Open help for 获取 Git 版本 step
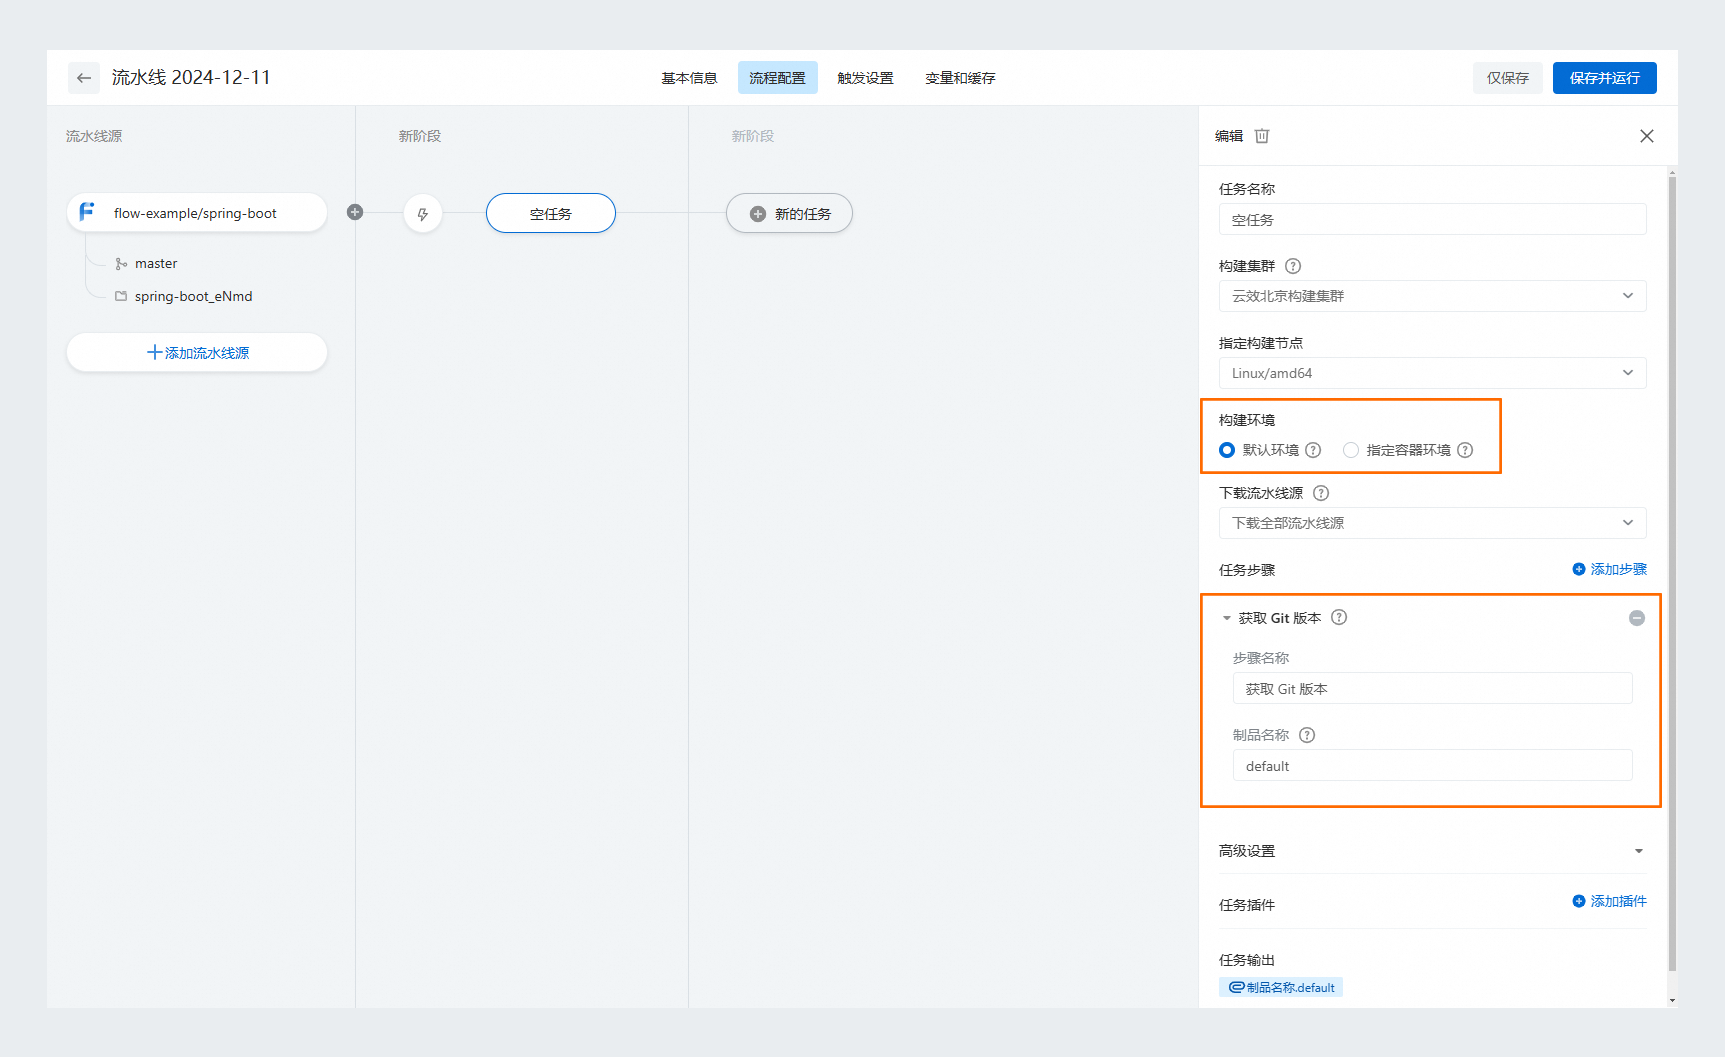 (1339, 617)
